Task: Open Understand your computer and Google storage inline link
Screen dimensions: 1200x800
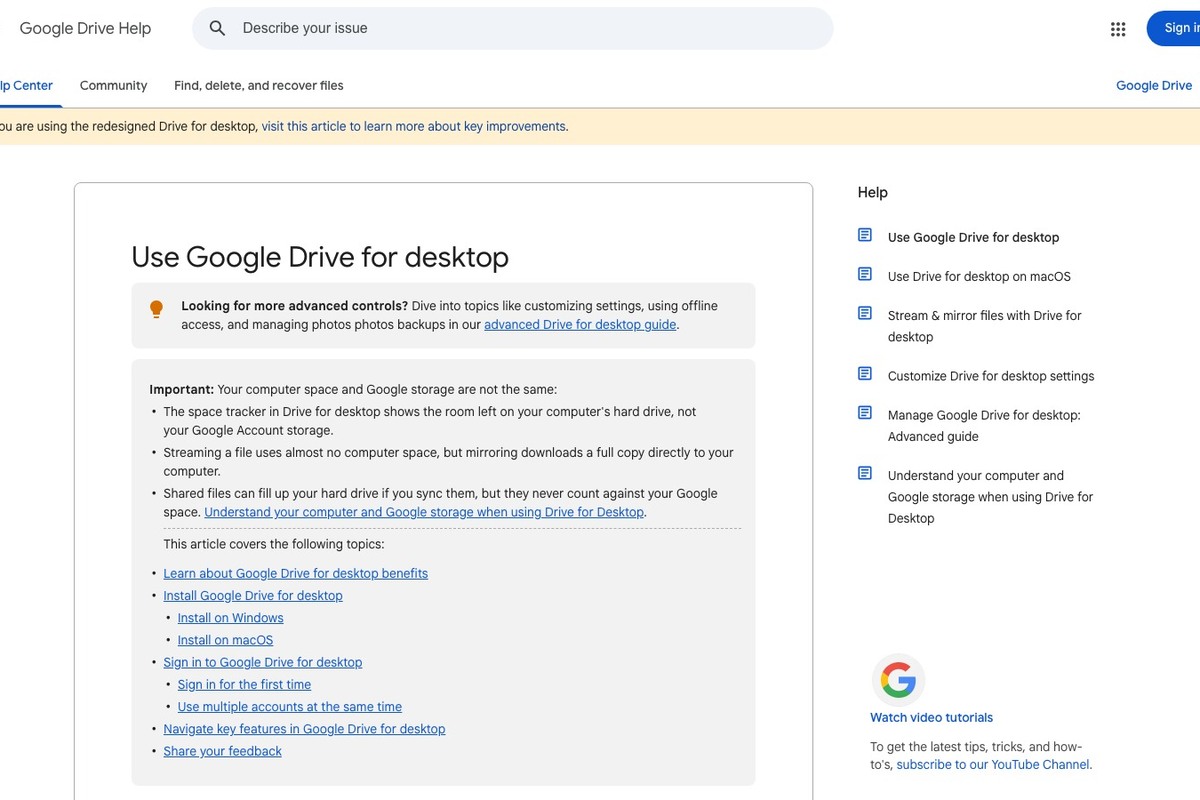Action: (425, 512)
